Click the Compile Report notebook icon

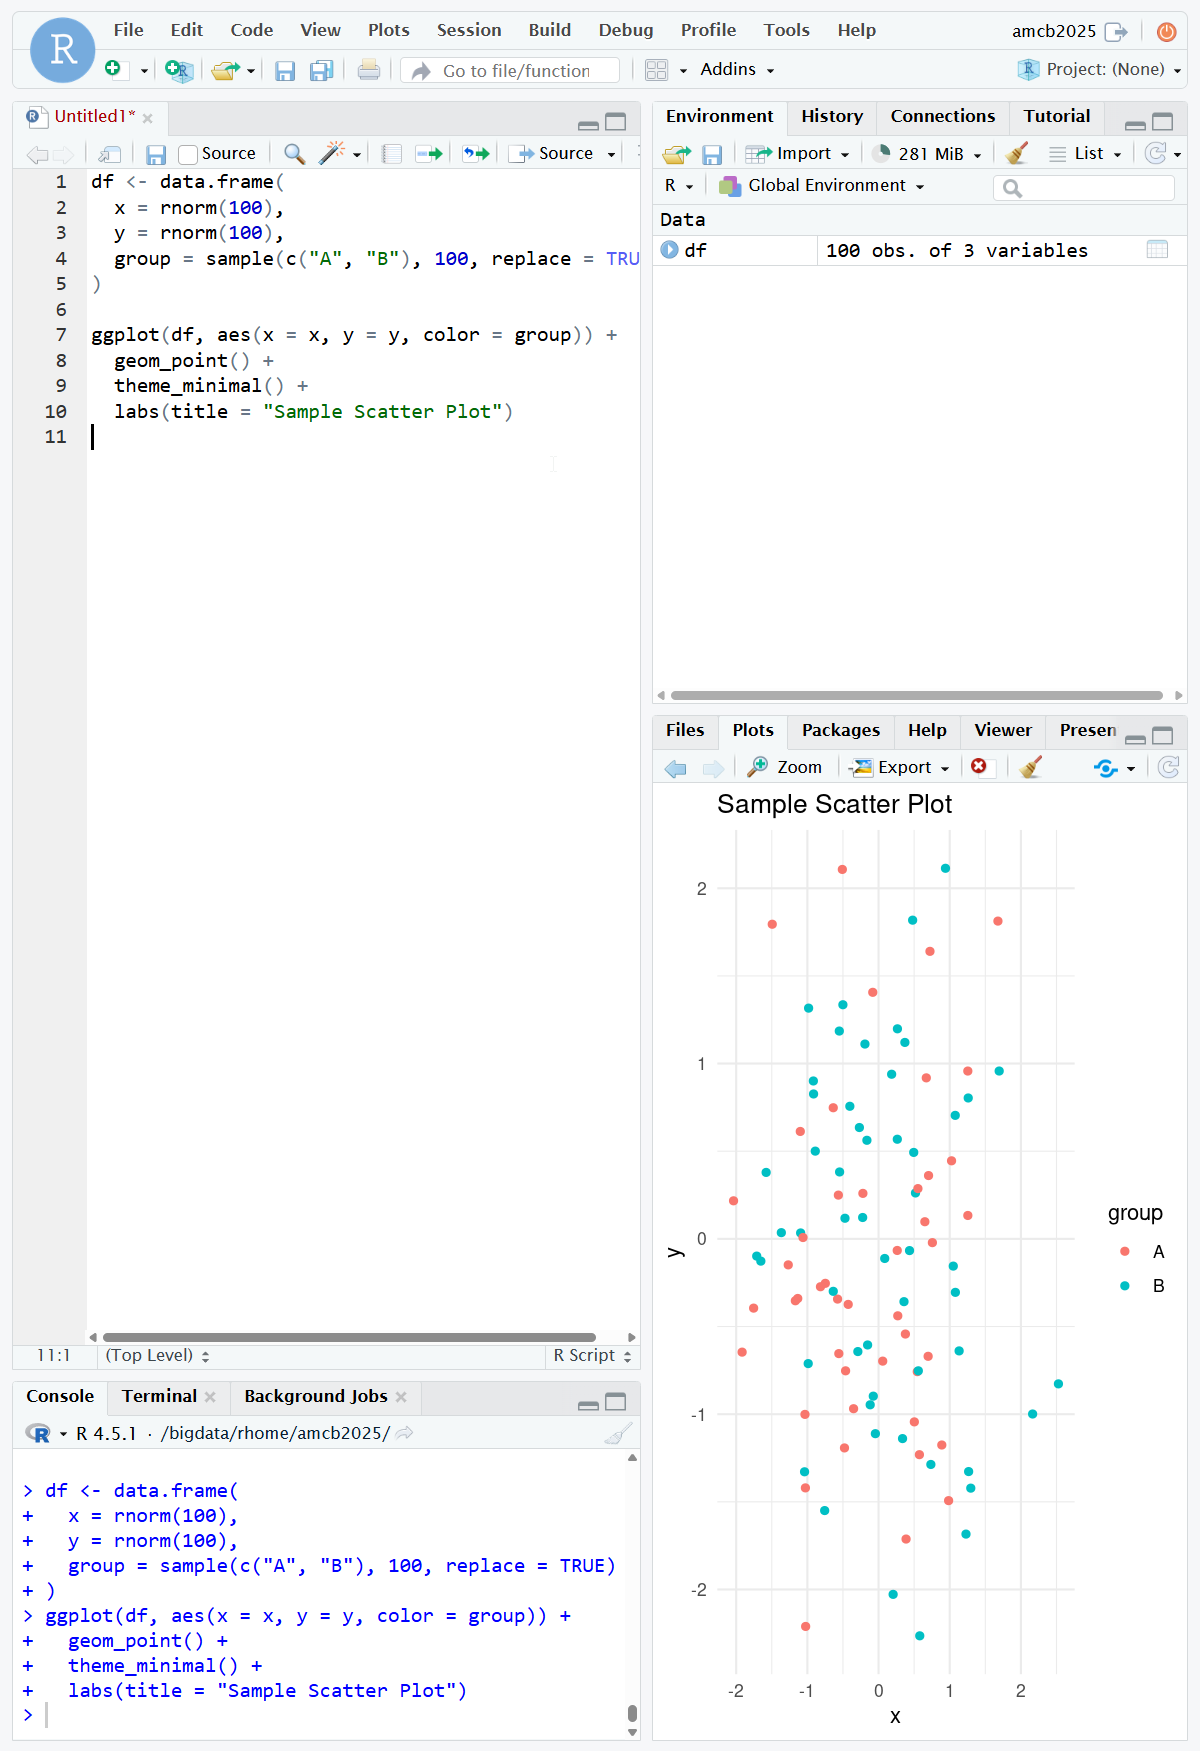[x=392, y=154]
